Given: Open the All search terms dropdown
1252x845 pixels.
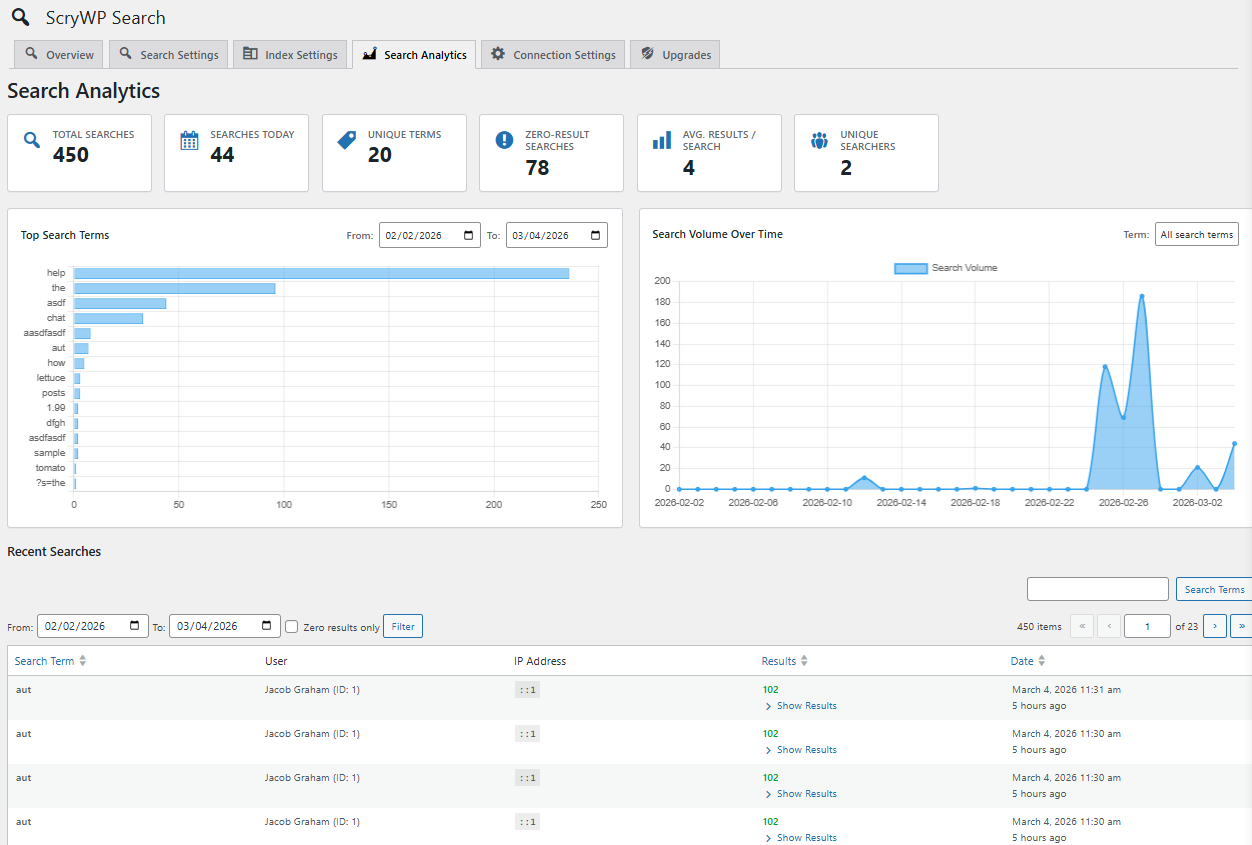Looking at the screenshot, I should [1196, 235].
